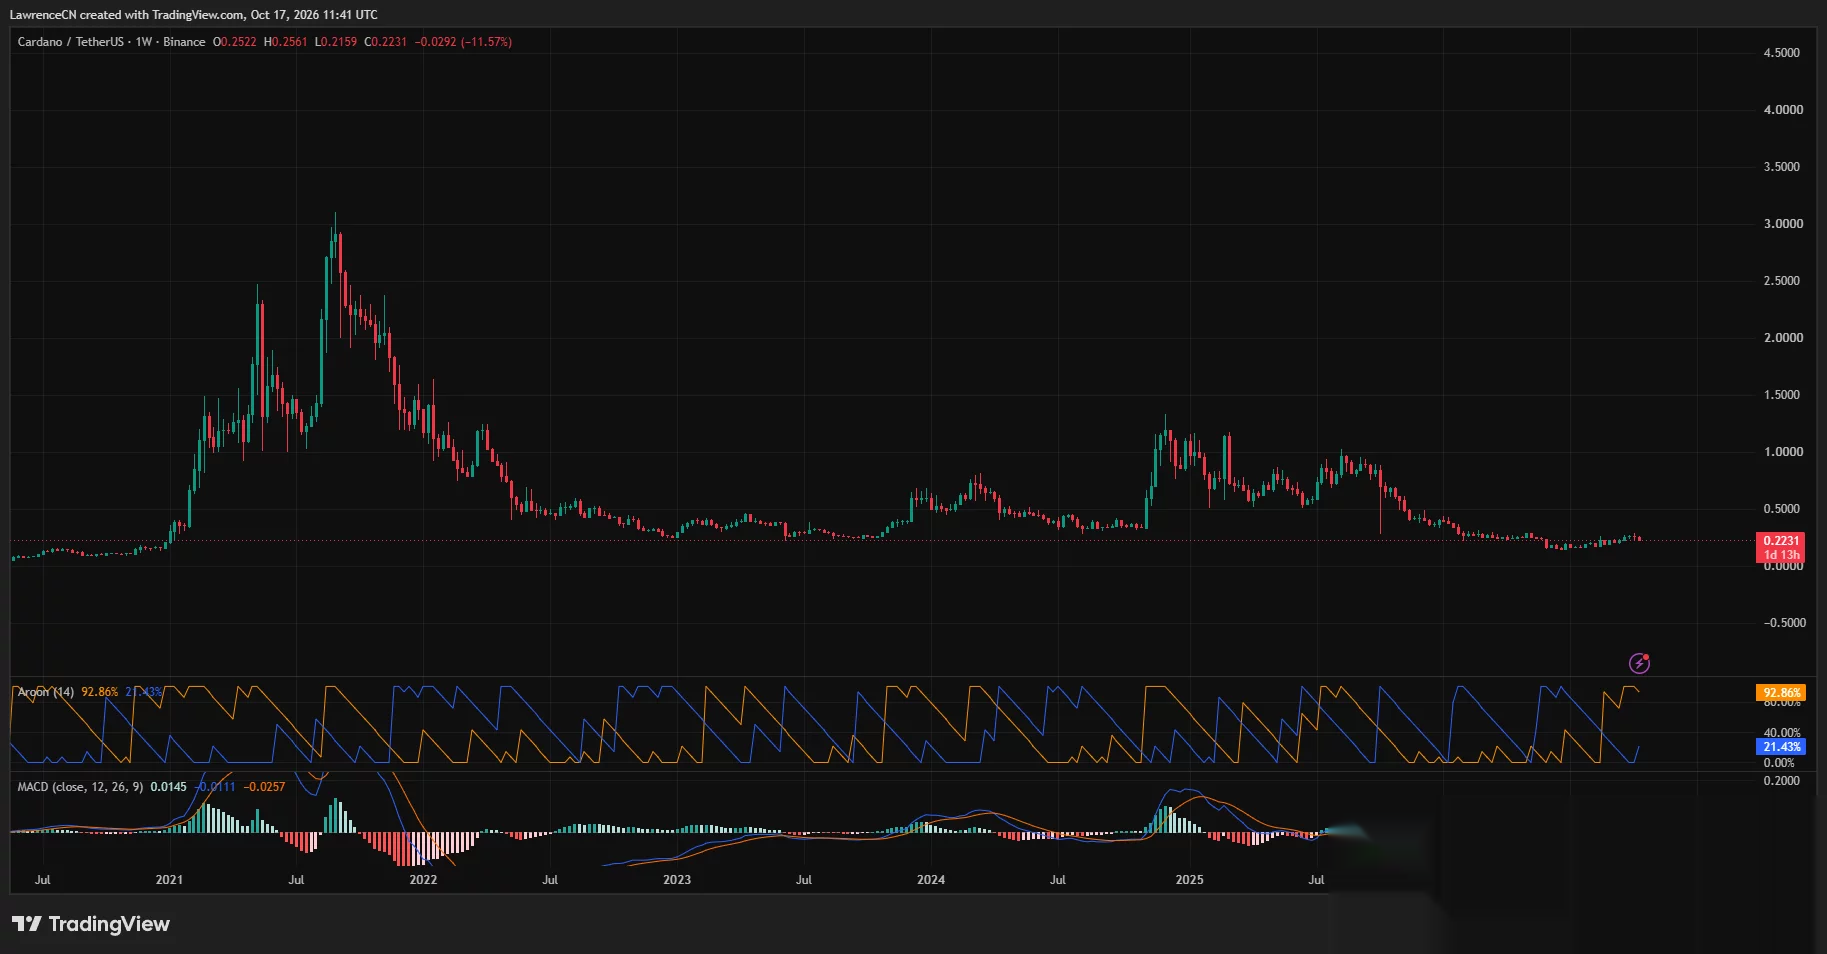Click the 2025 label on time axis
The height and width of the screenshot is (954, 1827).
tap(1189, 880)
